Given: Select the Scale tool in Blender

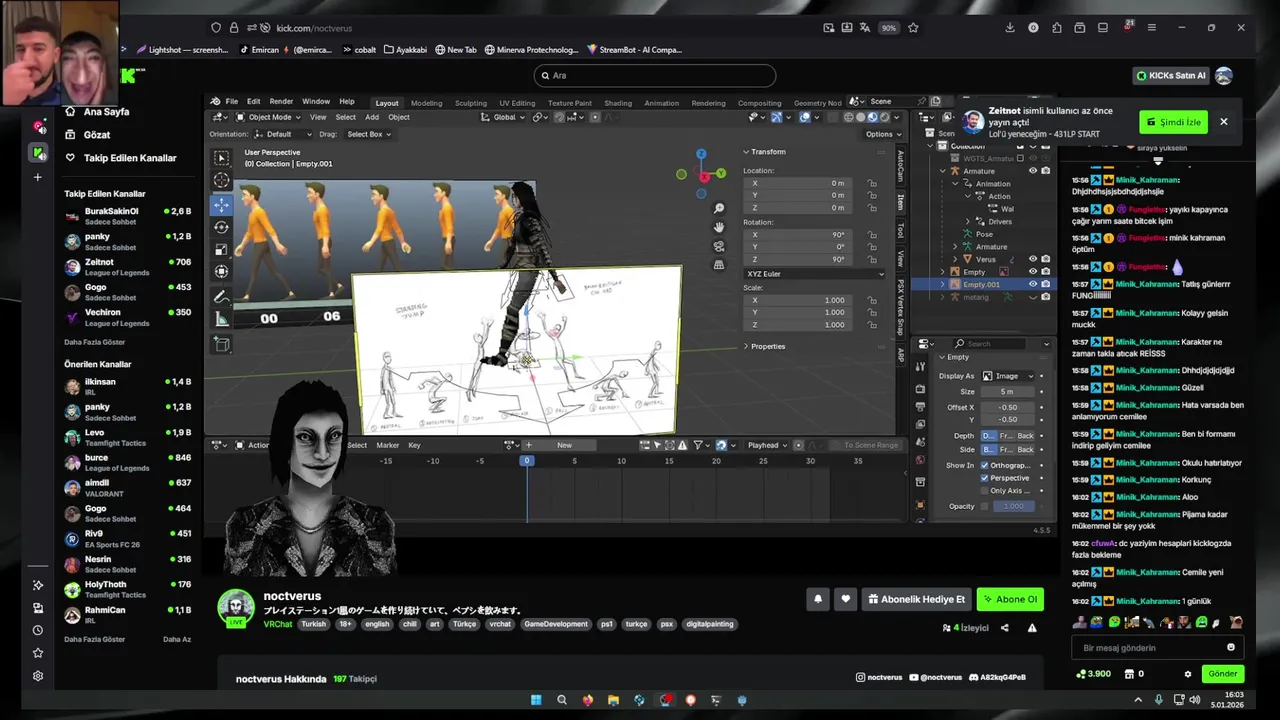Looking at the screenshot, I should [221, 249].
